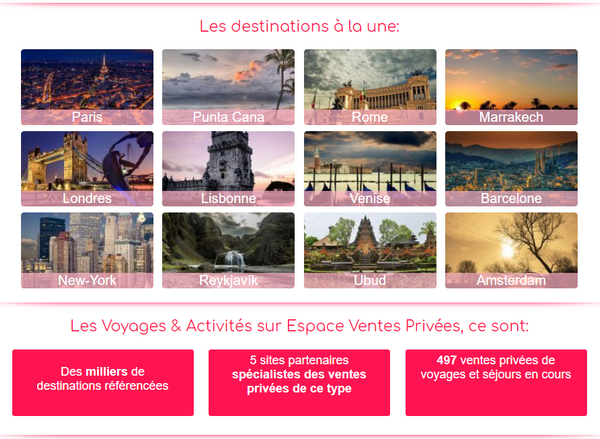Open the Barcelone destination tile
Screen dimensions: 600x439
511,168
